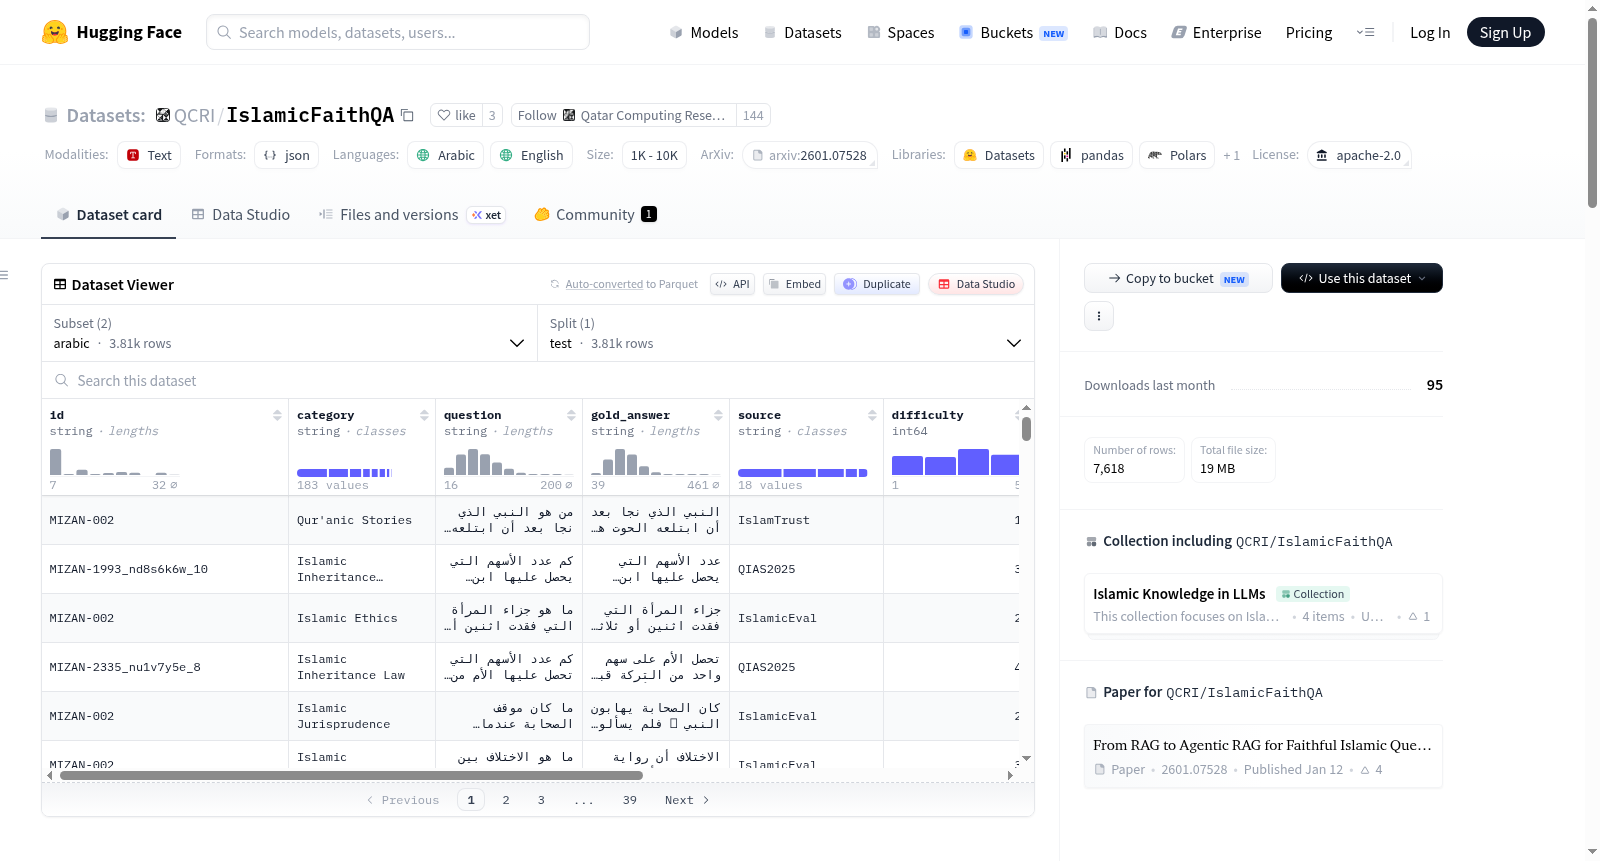Select the Datasets library tag

point(999,155)
